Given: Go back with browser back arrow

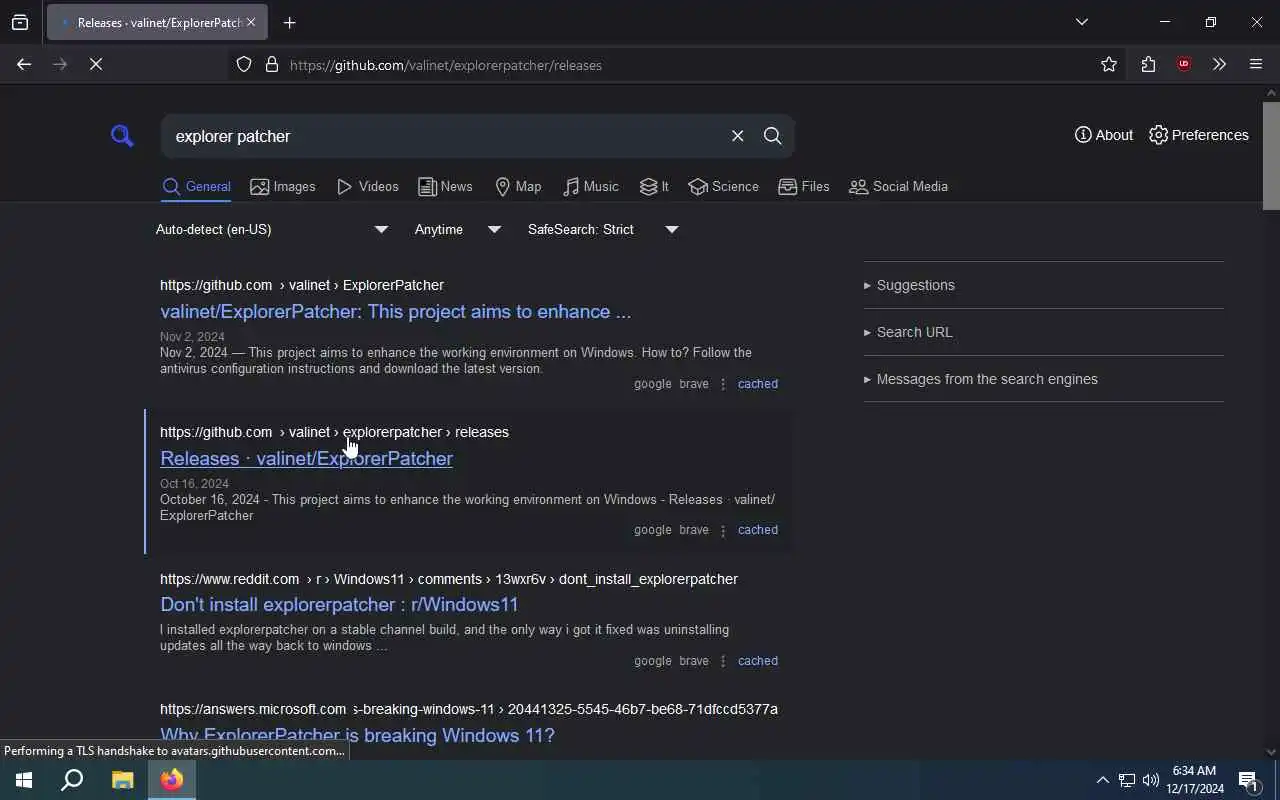Looking at the screenshot, I should tap(24, 64).
